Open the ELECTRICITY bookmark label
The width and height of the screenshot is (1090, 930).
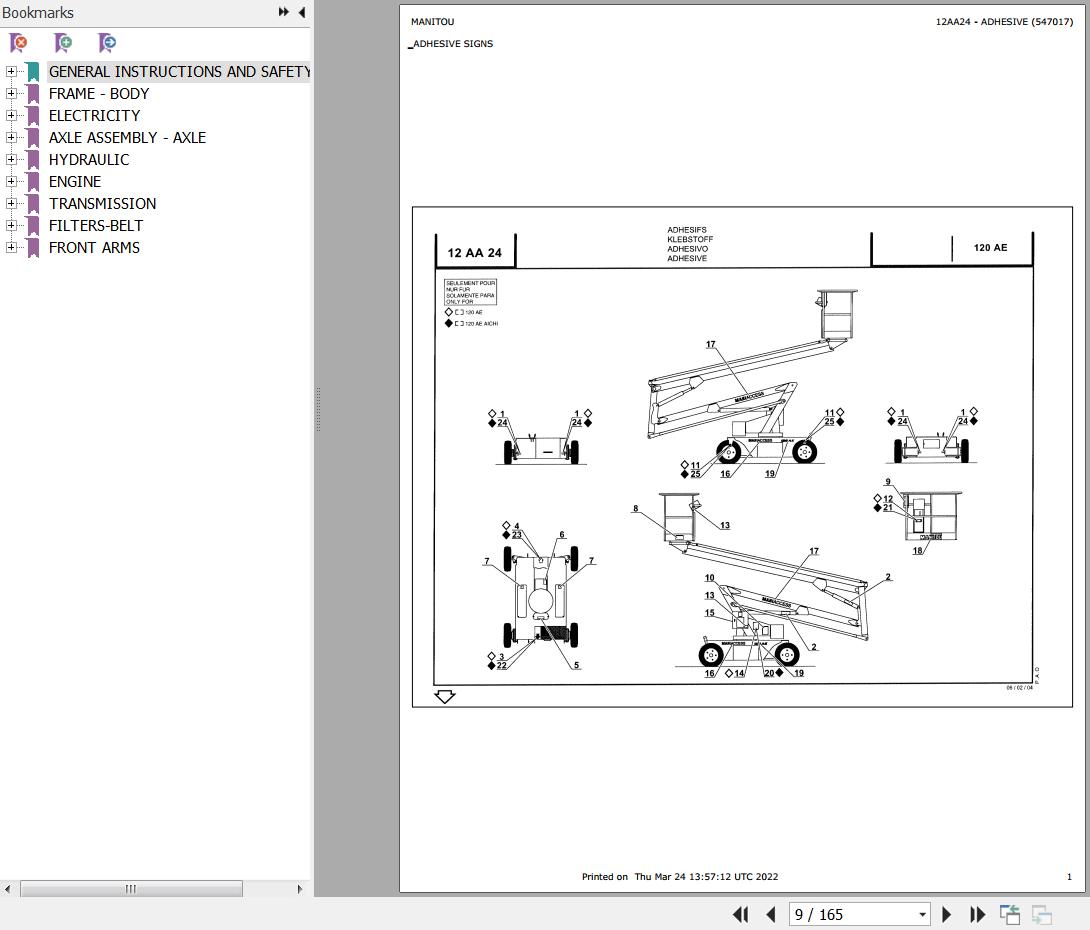coord(95,115)
